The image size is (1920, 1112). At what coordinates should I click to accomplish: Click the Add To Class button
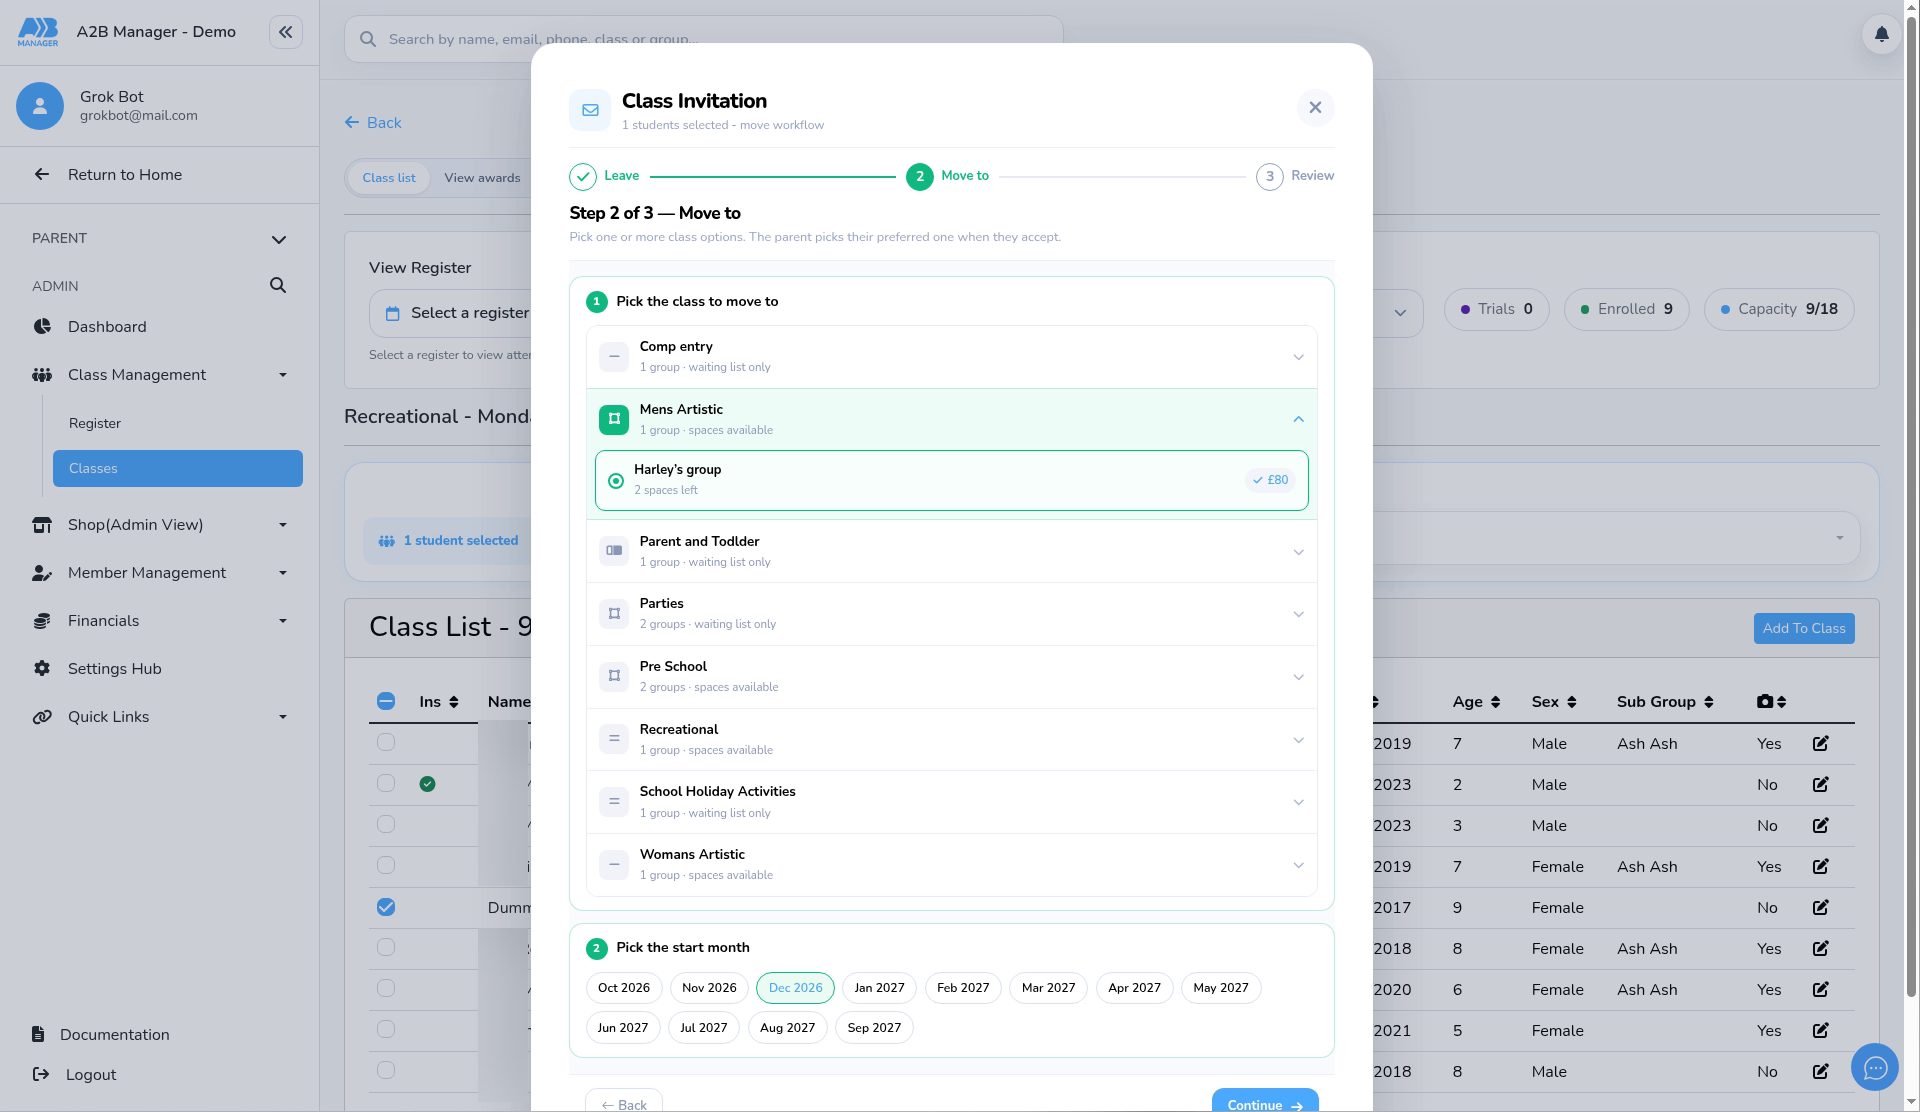coord(1804,629)
